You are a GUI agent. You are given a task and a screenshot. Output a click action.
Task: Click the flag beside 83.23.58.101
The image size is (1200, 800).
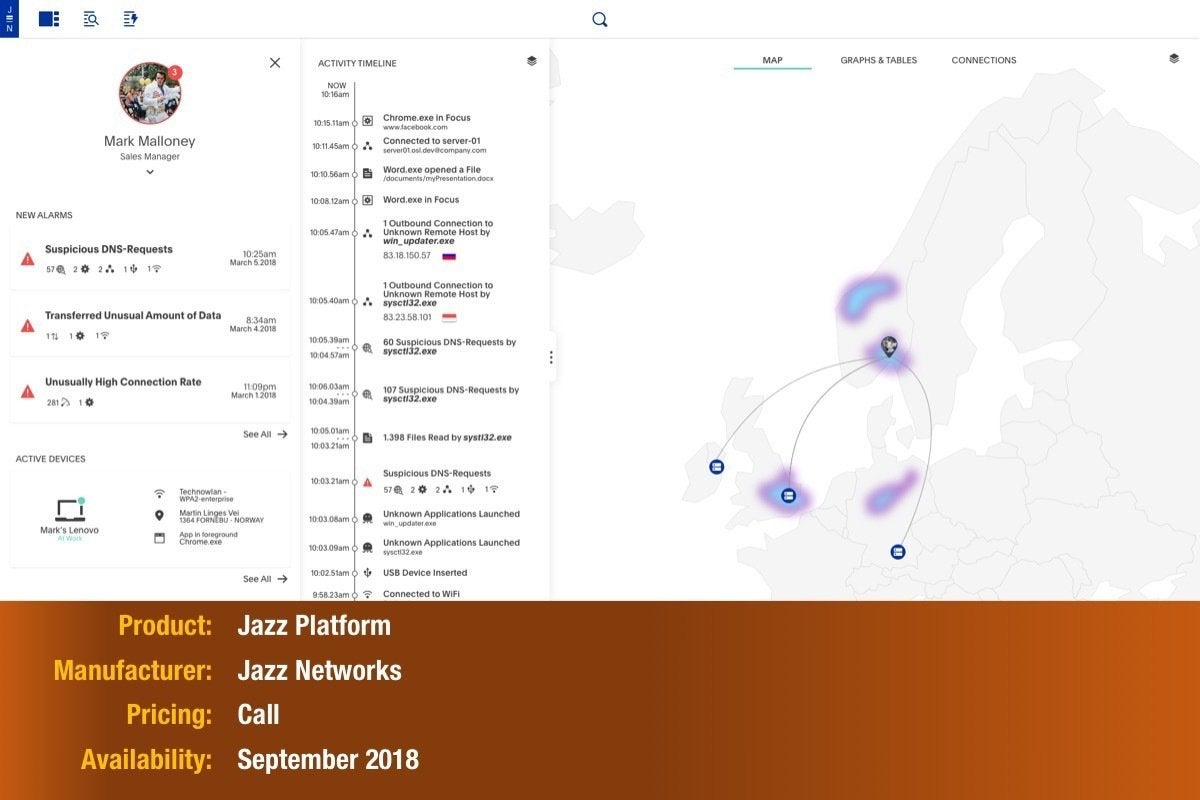[x=449, y=318]
